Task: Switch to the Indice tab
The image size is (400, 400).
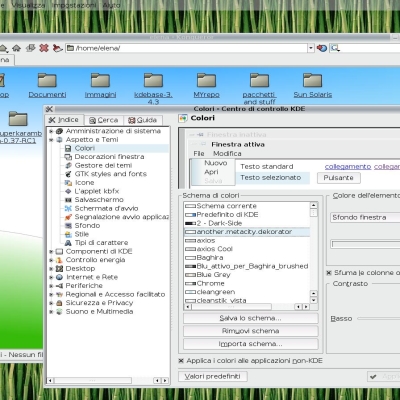Action: [x=64, y=120]
